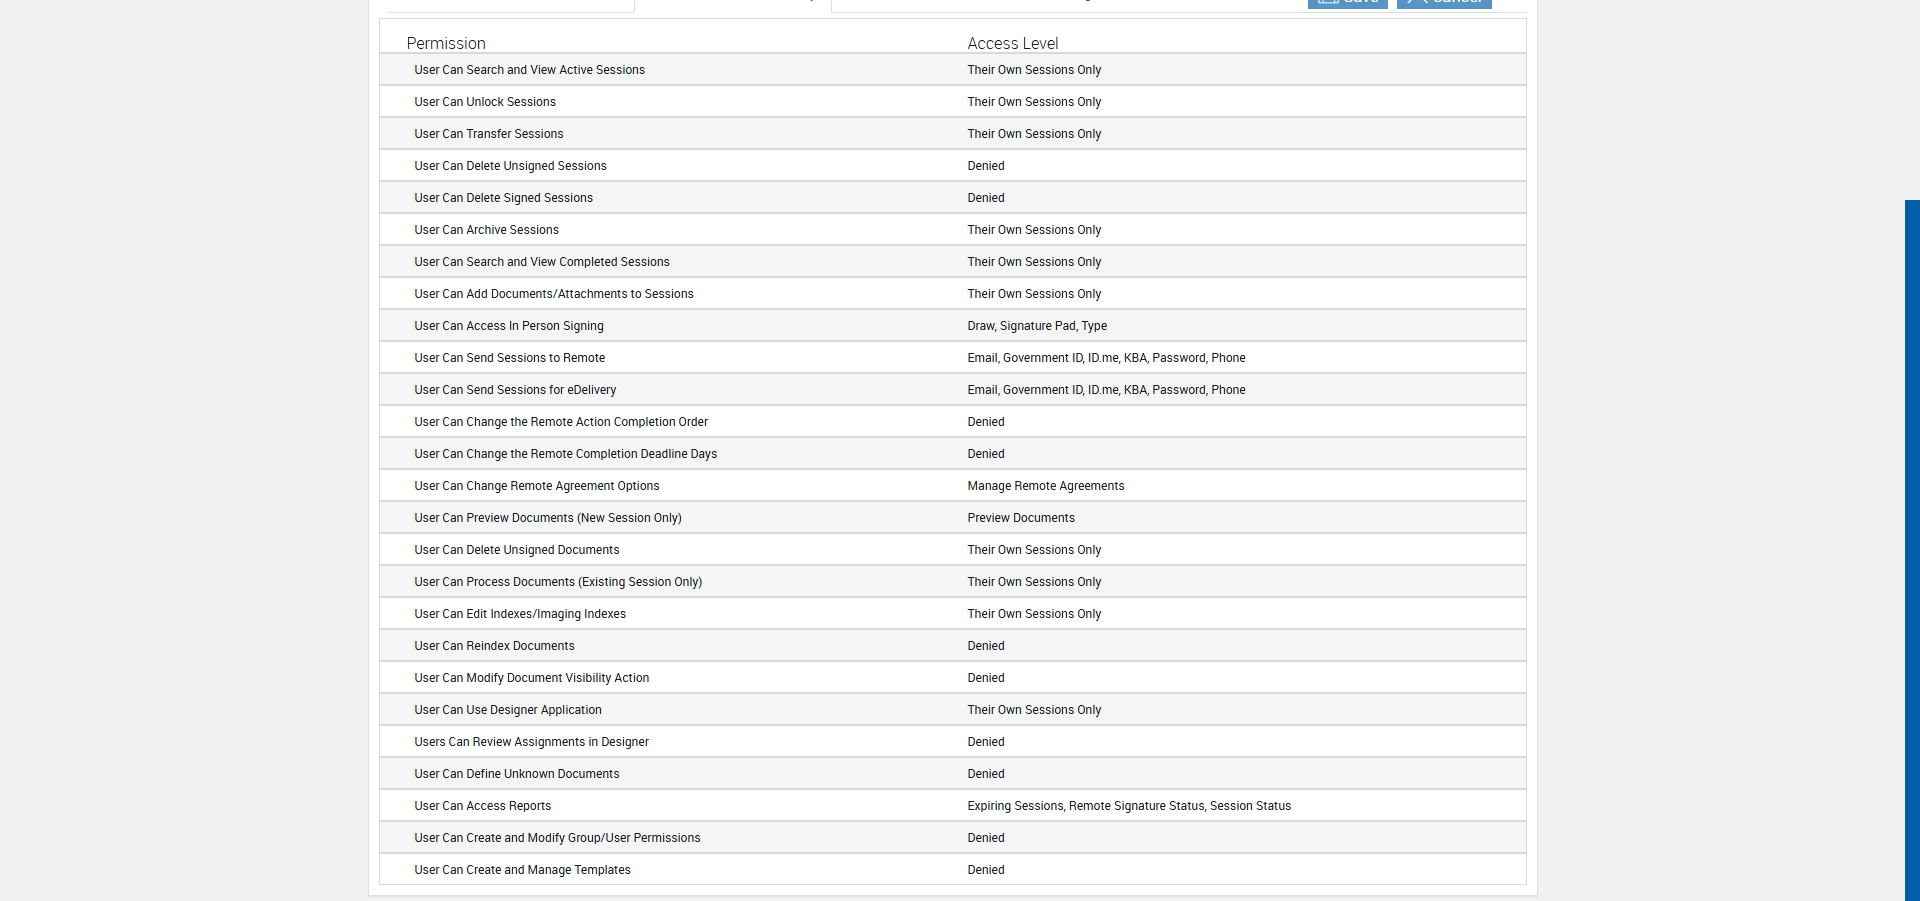
Task: Click 'Preview Documents' access level value
Action: tap(1021, 518)
